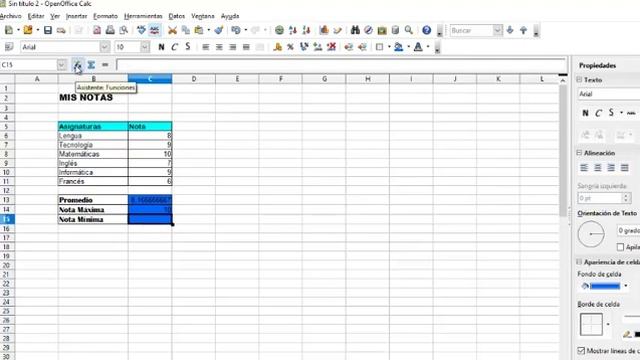Open the Formato menu
Image resolution: width=640 pixels, height=360 pixels.
point(105,16)
